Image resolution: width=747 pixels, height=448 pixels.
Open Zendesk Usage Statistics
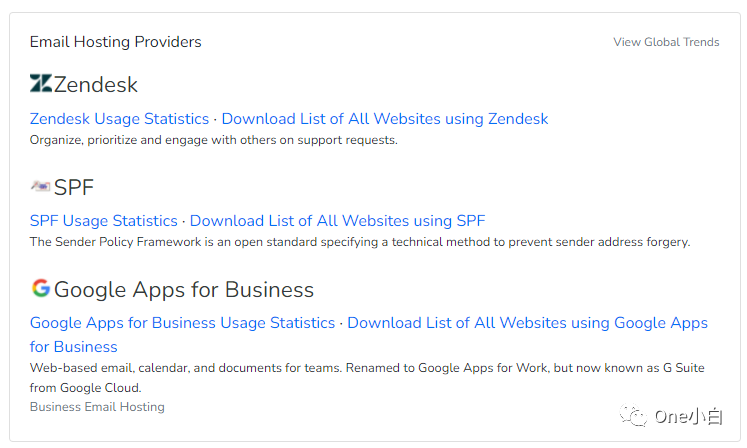[x=119, y=119]
